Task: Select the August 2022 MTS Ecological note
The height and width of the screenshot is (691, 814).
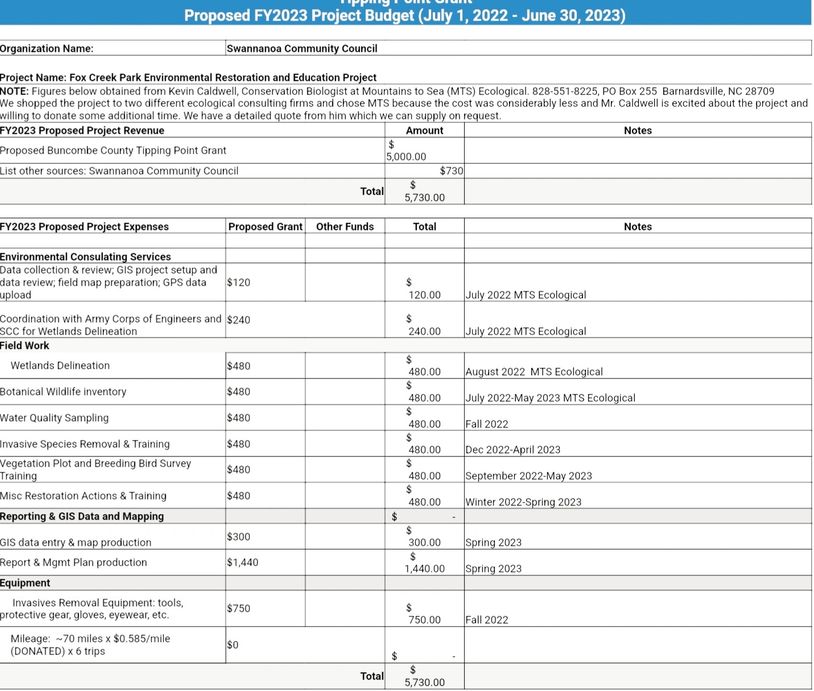Action: (x=534, y=372)
